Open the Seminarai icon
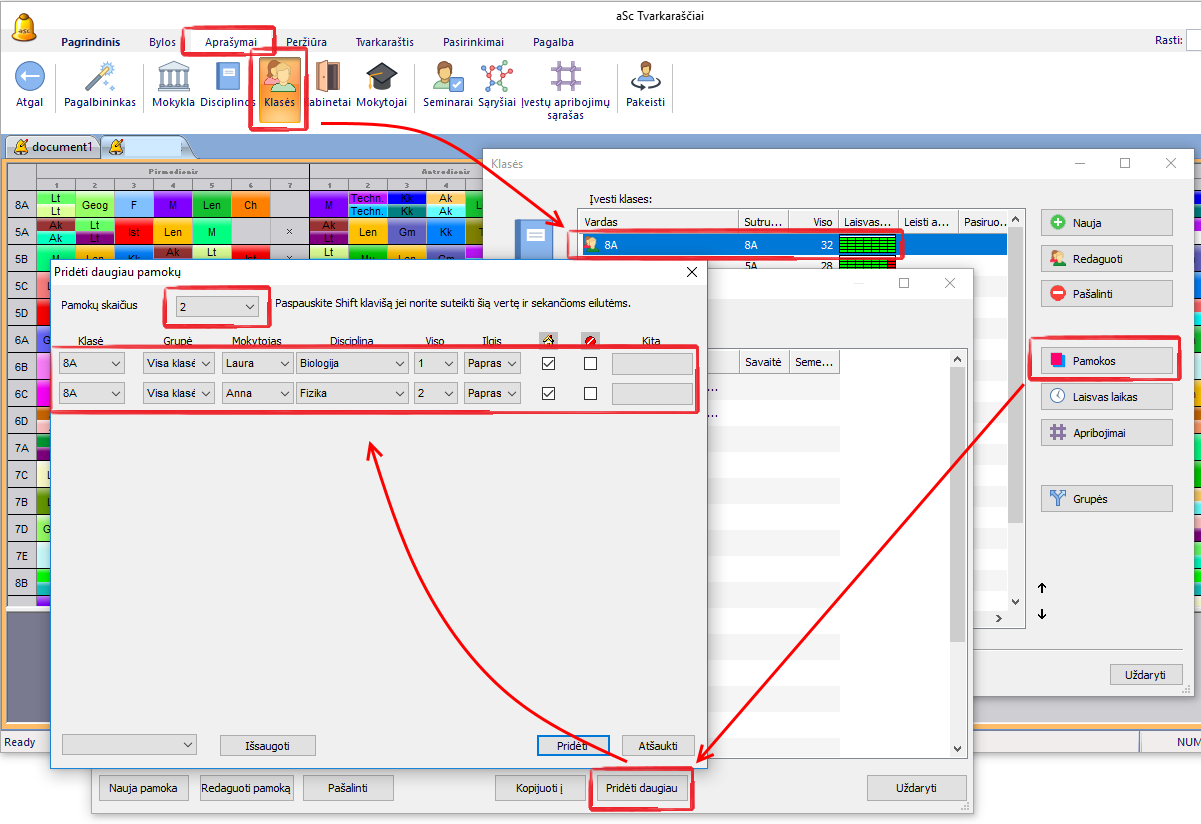Image resolution: width=1201 pixels, height=824 pixels. [447, 78]
